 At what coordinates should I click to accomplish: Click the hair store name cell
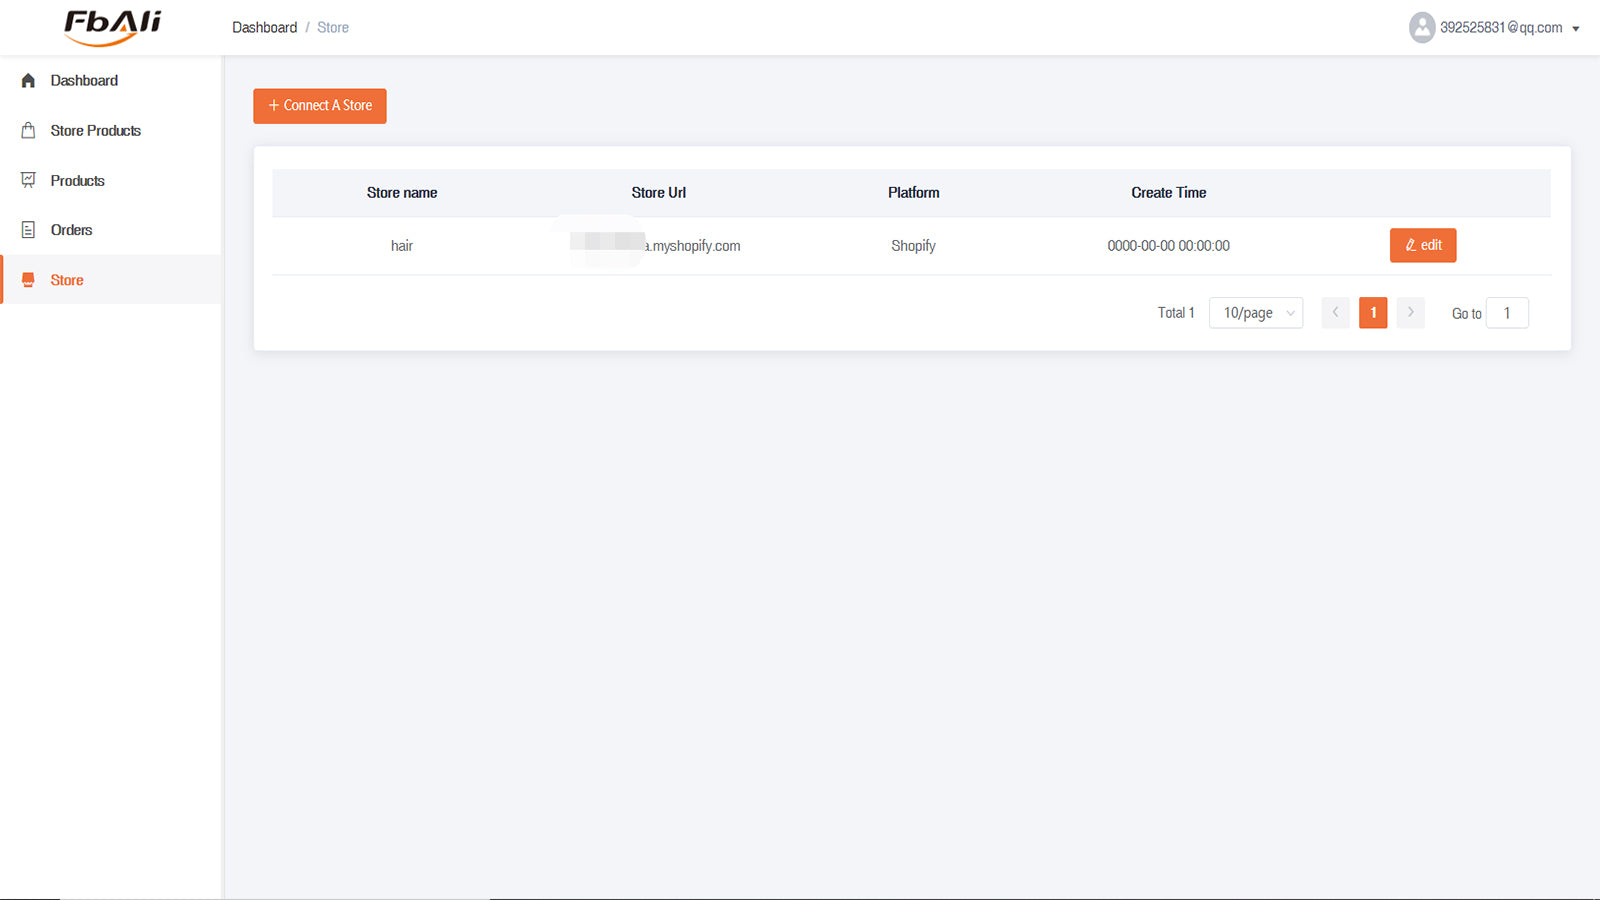pyautogui.click(x=402, y=246)
